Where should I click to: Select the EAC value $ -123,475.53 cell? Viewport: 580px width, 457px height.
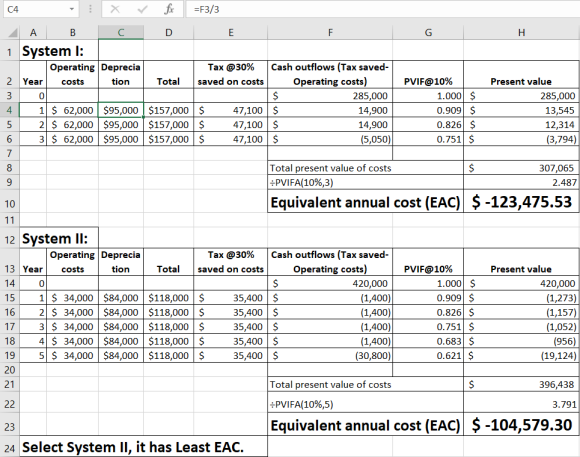[521, 202]
